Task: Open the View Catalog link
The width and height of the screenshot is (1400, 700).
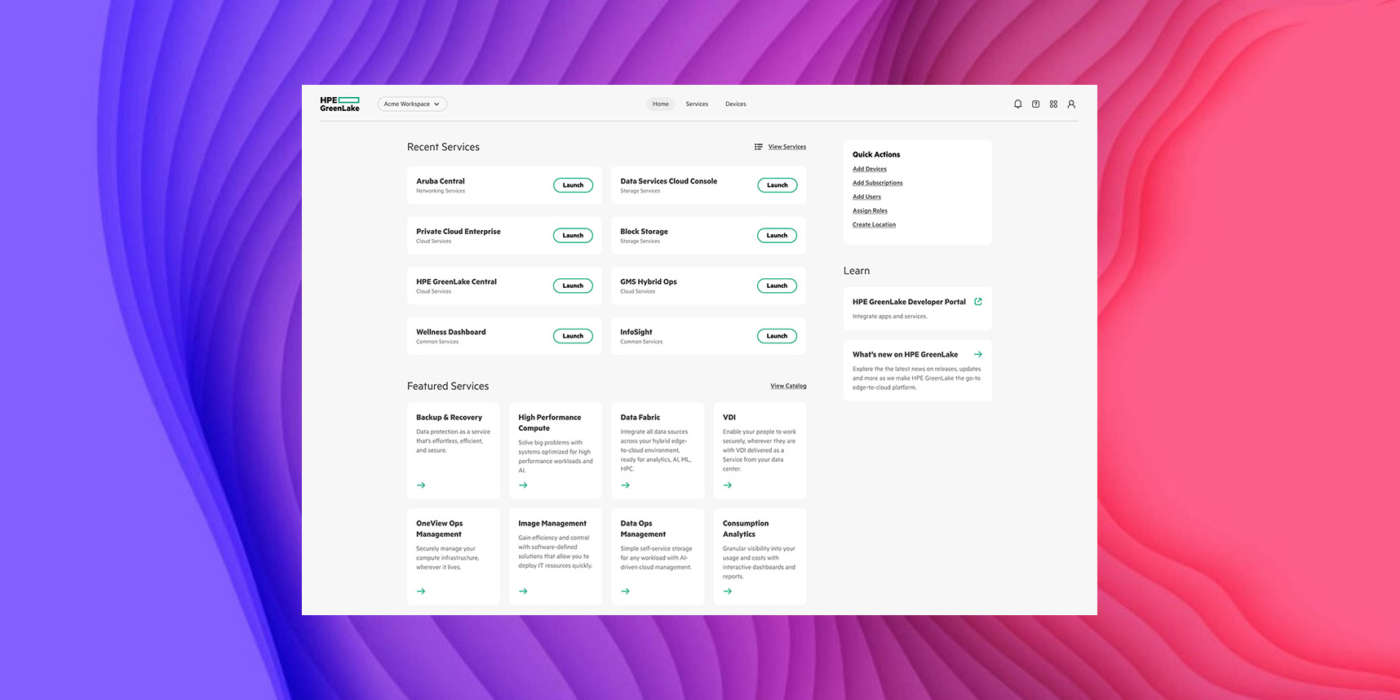Action: pyautogui.click(x=788, y=386)
